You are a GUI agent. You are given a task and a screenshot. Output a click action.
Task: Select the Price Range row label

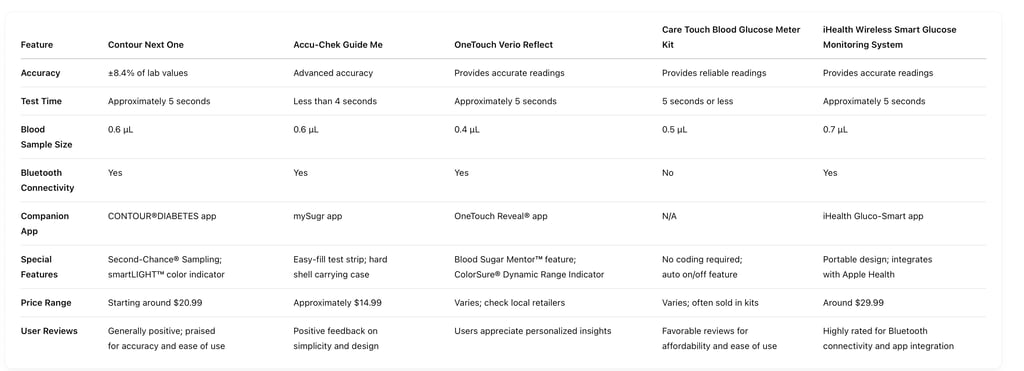[x=46, y=303]
